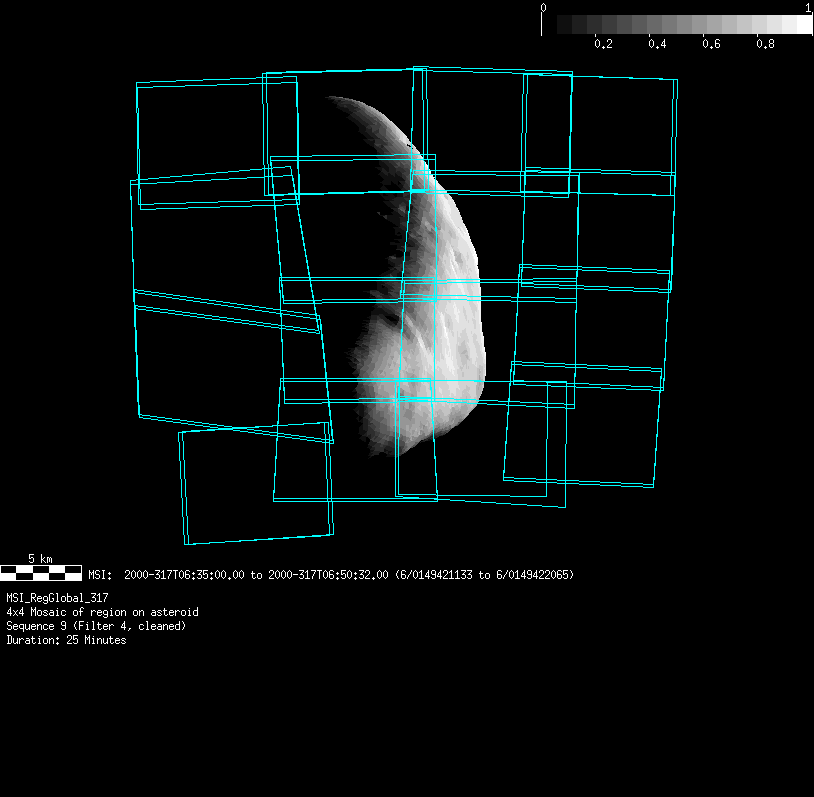Image resolution: width=814 pixels, height=797 pixels.
Task: Select the lowest detached cyan footprint frame
Action: click(256, 483)
